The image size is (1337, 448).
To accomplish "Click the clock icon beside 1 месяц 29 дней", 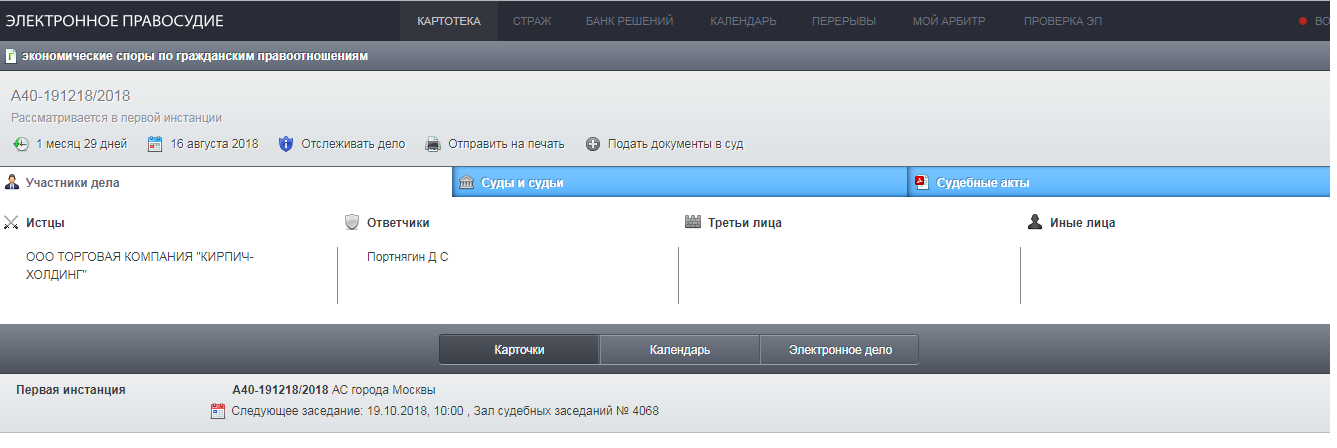I will click(21, 144).
